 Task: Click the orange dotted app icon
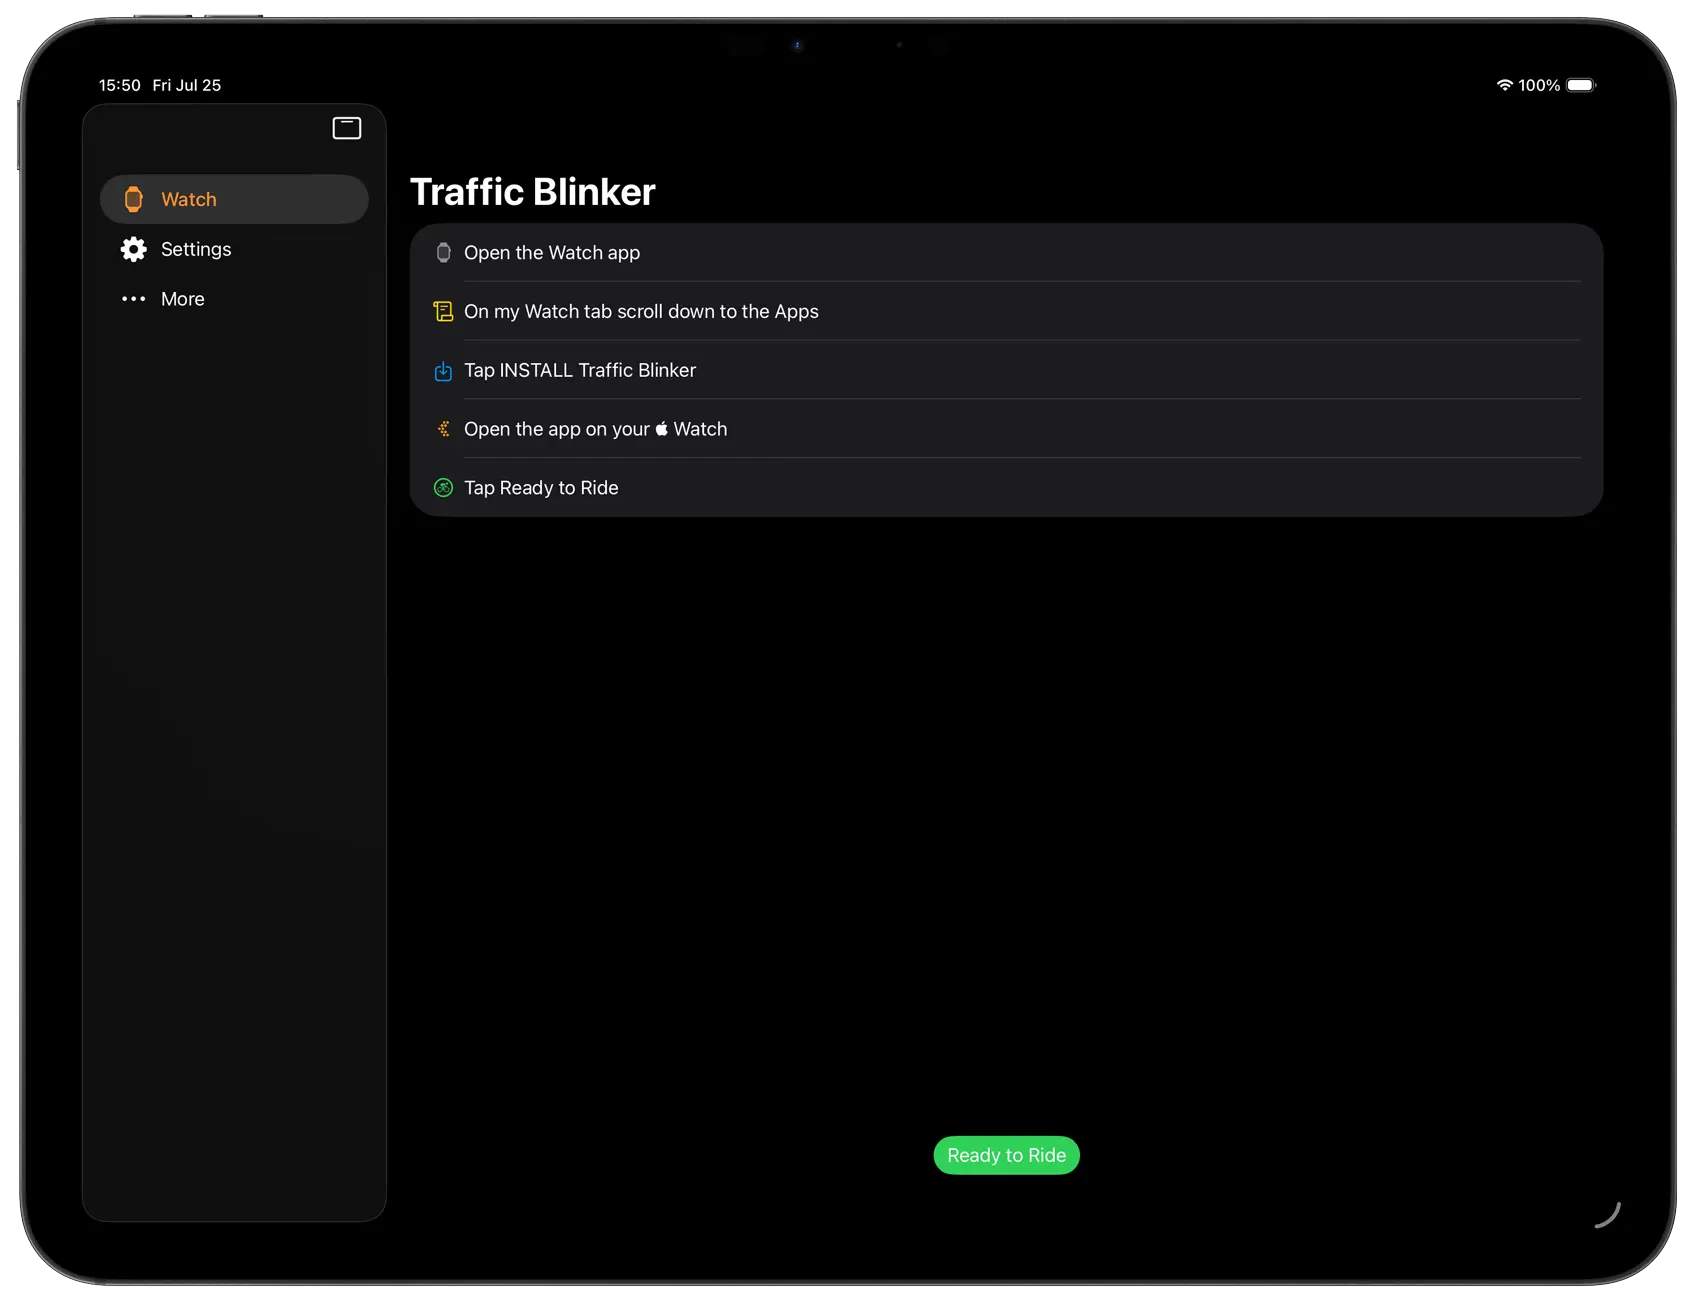(443, 429)
